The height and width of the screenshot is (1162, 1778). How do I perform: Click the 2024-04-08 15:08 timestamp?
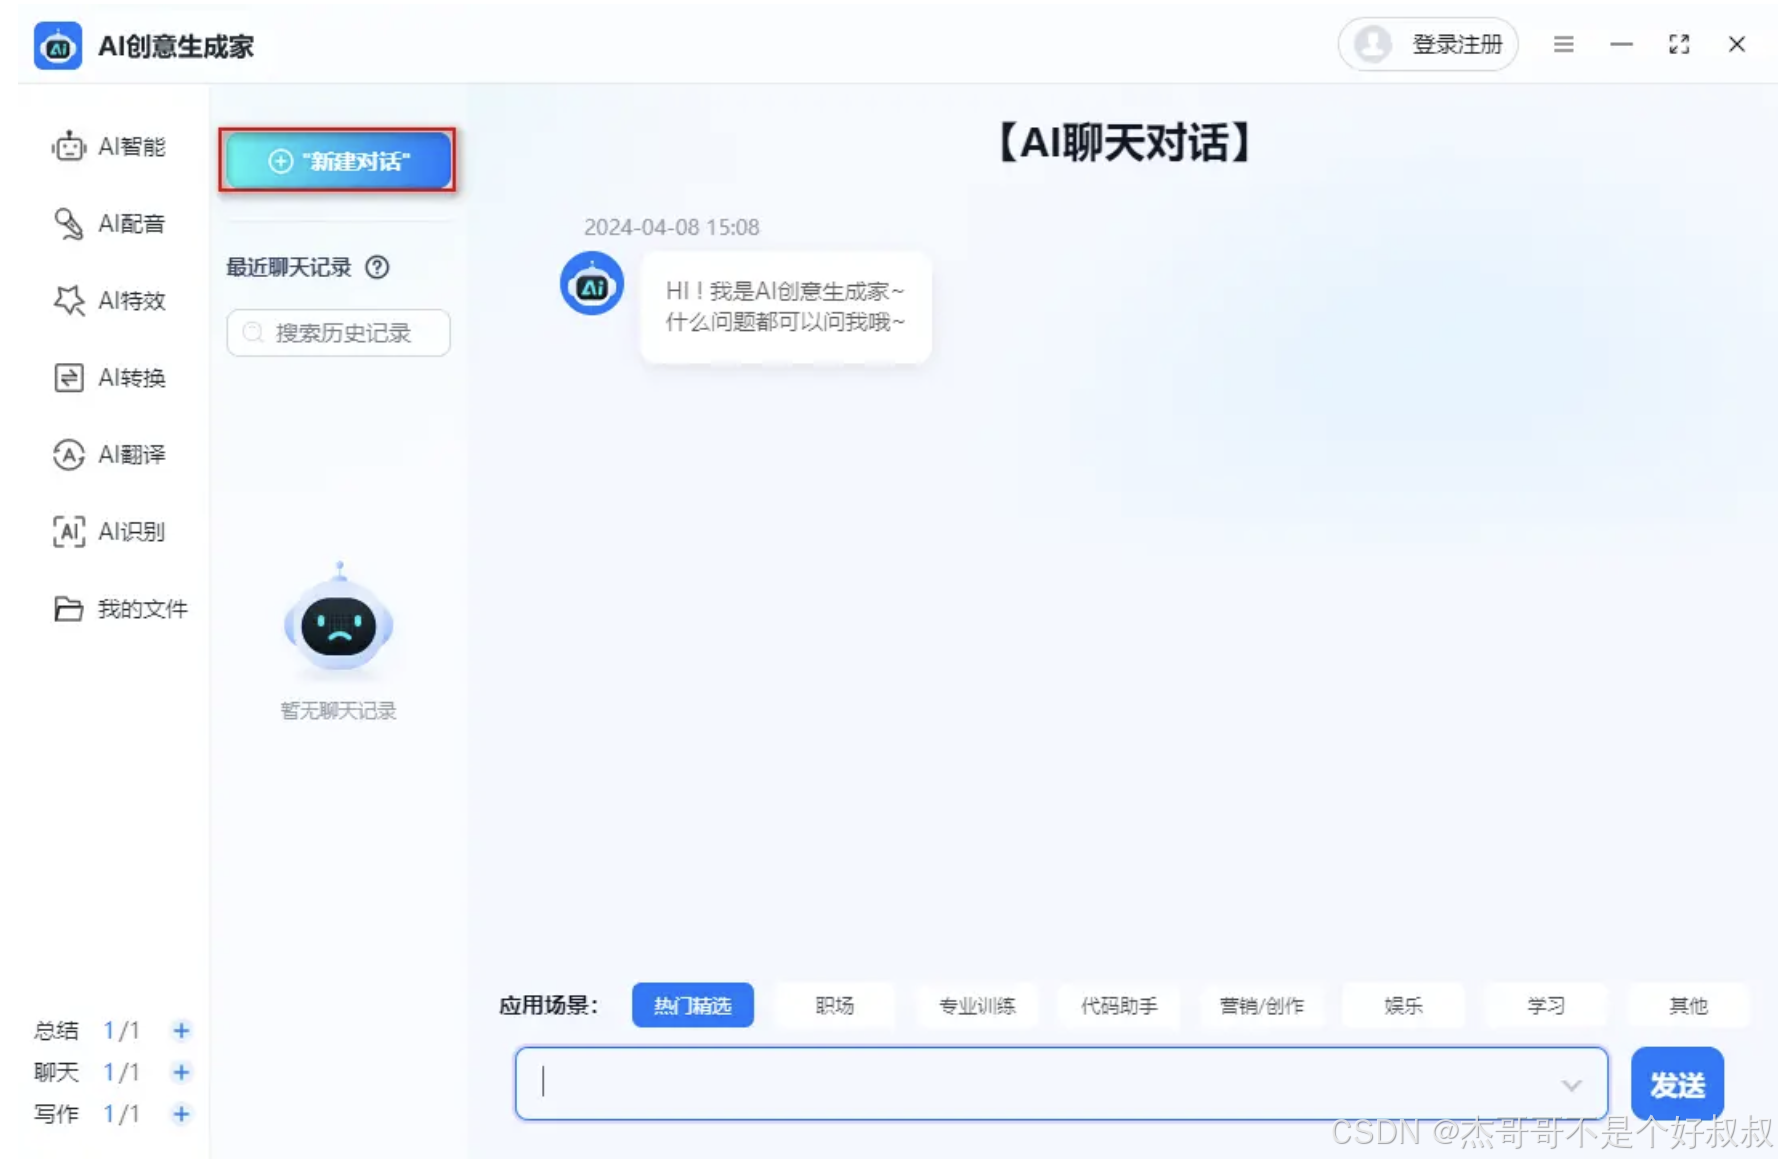pyautogui.click(x=671, y=227)
